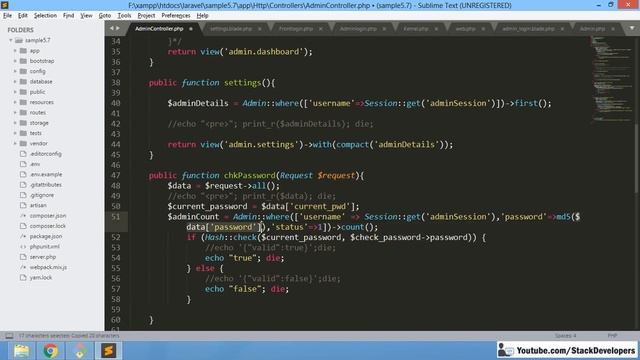Open the Edit menu
Screen dimensions: 640x360
click(x=22, y=16)
